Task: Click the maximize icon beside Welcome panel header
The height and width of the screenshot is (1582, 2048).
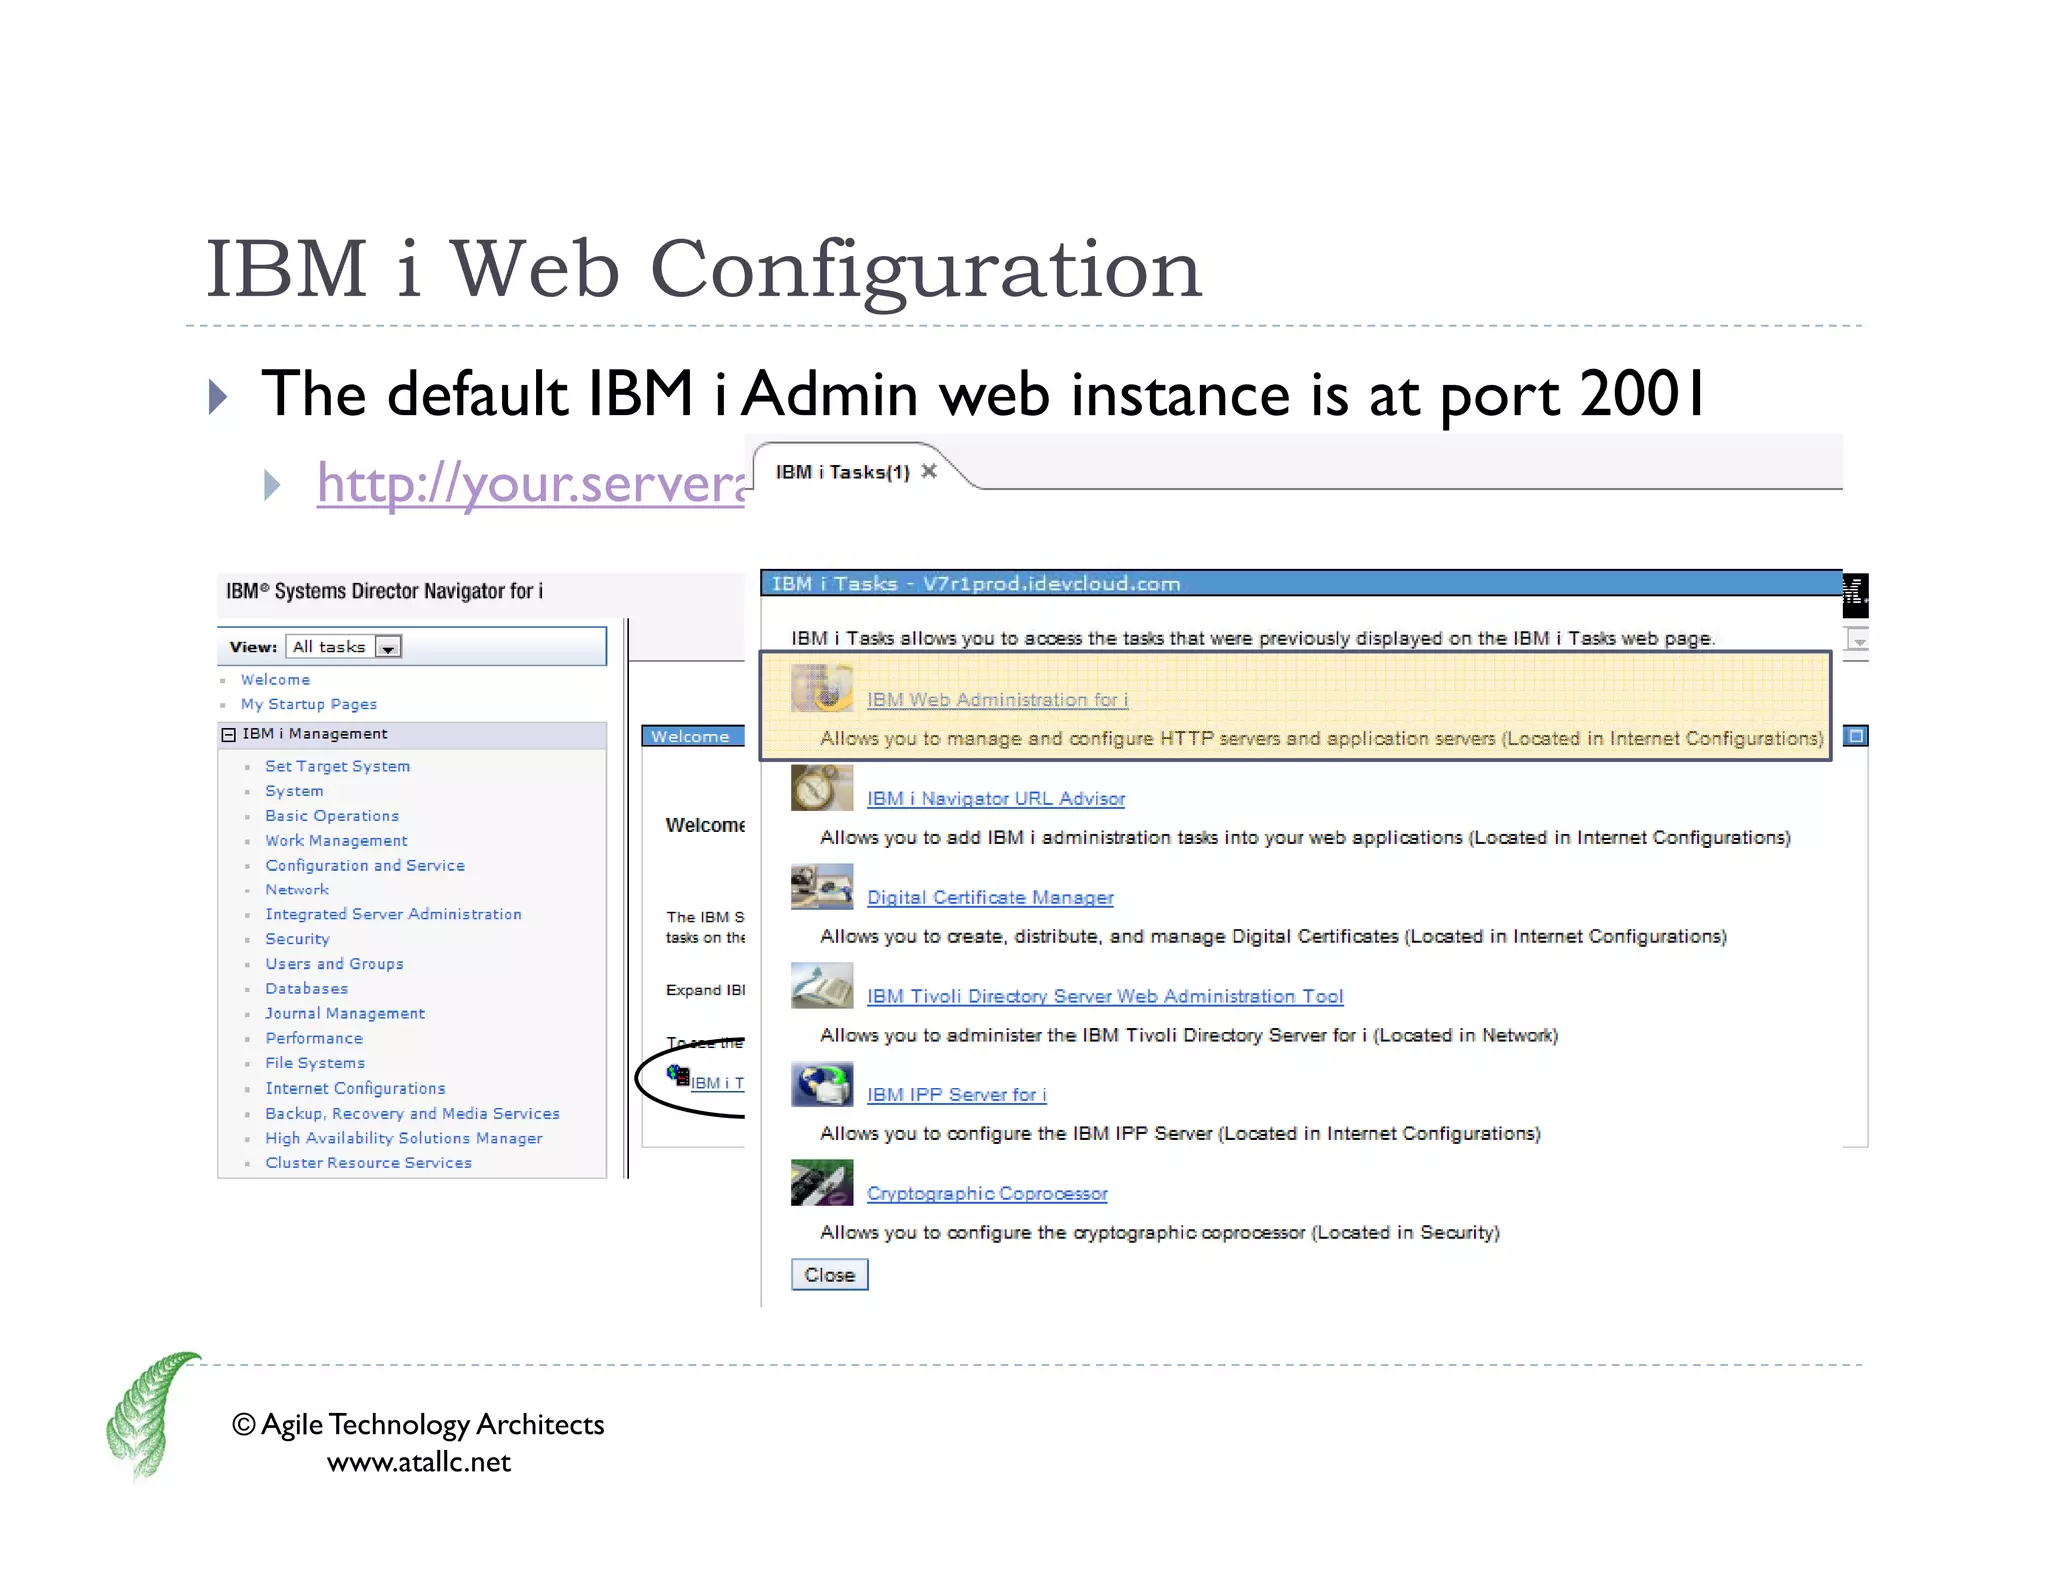Action: (x=1856, y=736)
